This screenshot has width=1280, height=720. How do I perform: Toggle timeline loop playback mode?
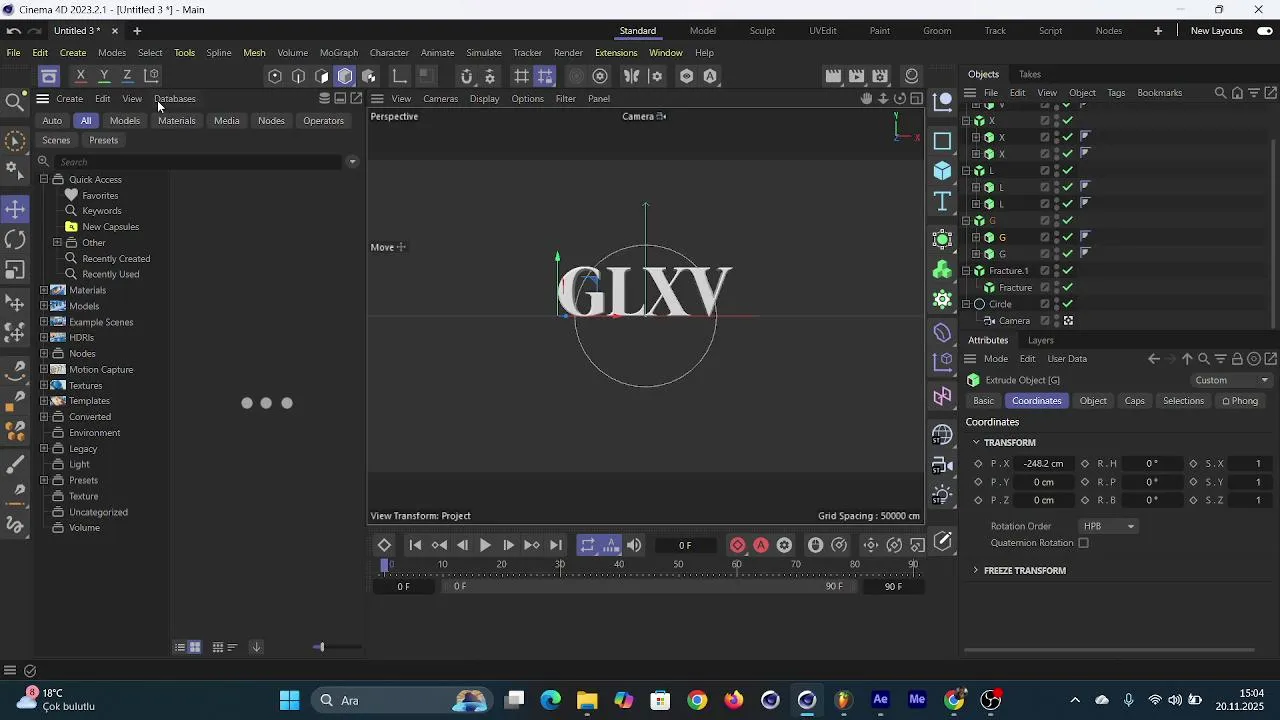tap(587, 545)
